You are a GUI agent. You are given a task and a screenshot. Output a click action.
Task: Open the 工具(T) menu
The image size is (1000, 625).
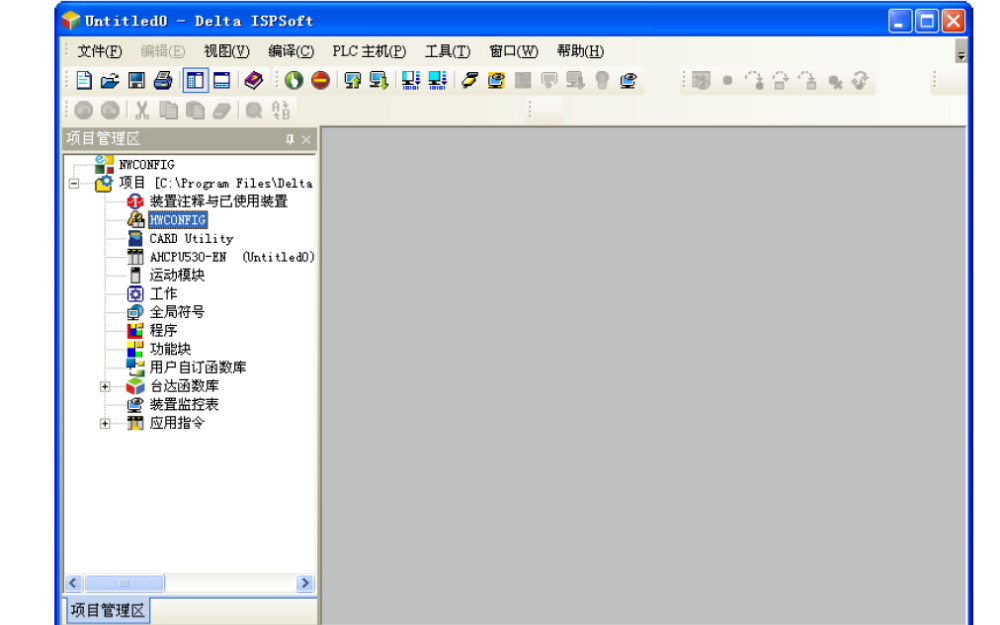tap(448, 51)
